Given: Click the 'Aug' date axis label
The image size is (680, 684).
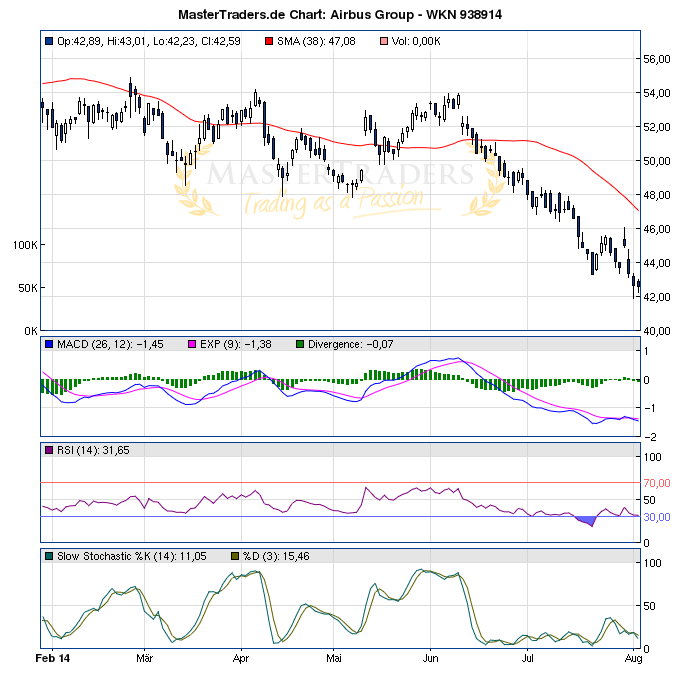Looking at the screenshot, I should [633, 659].
